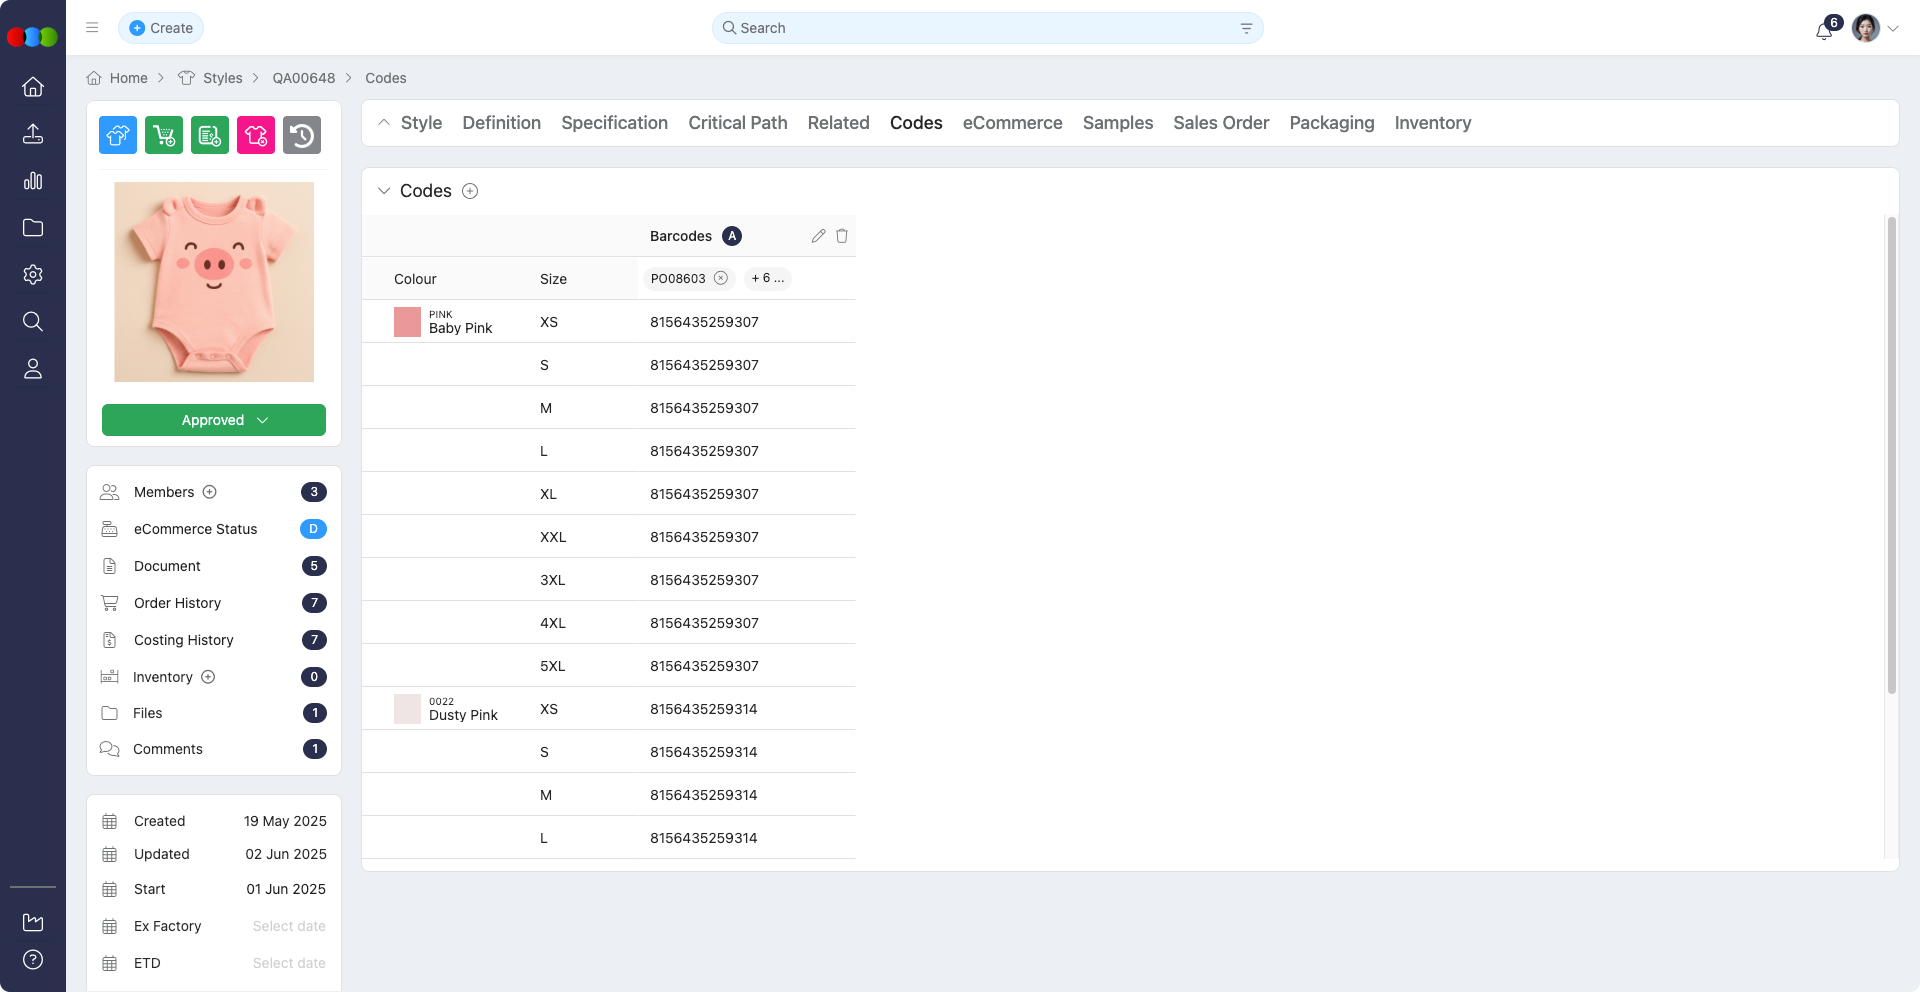Open notifications bell icon

[1823, 30]
